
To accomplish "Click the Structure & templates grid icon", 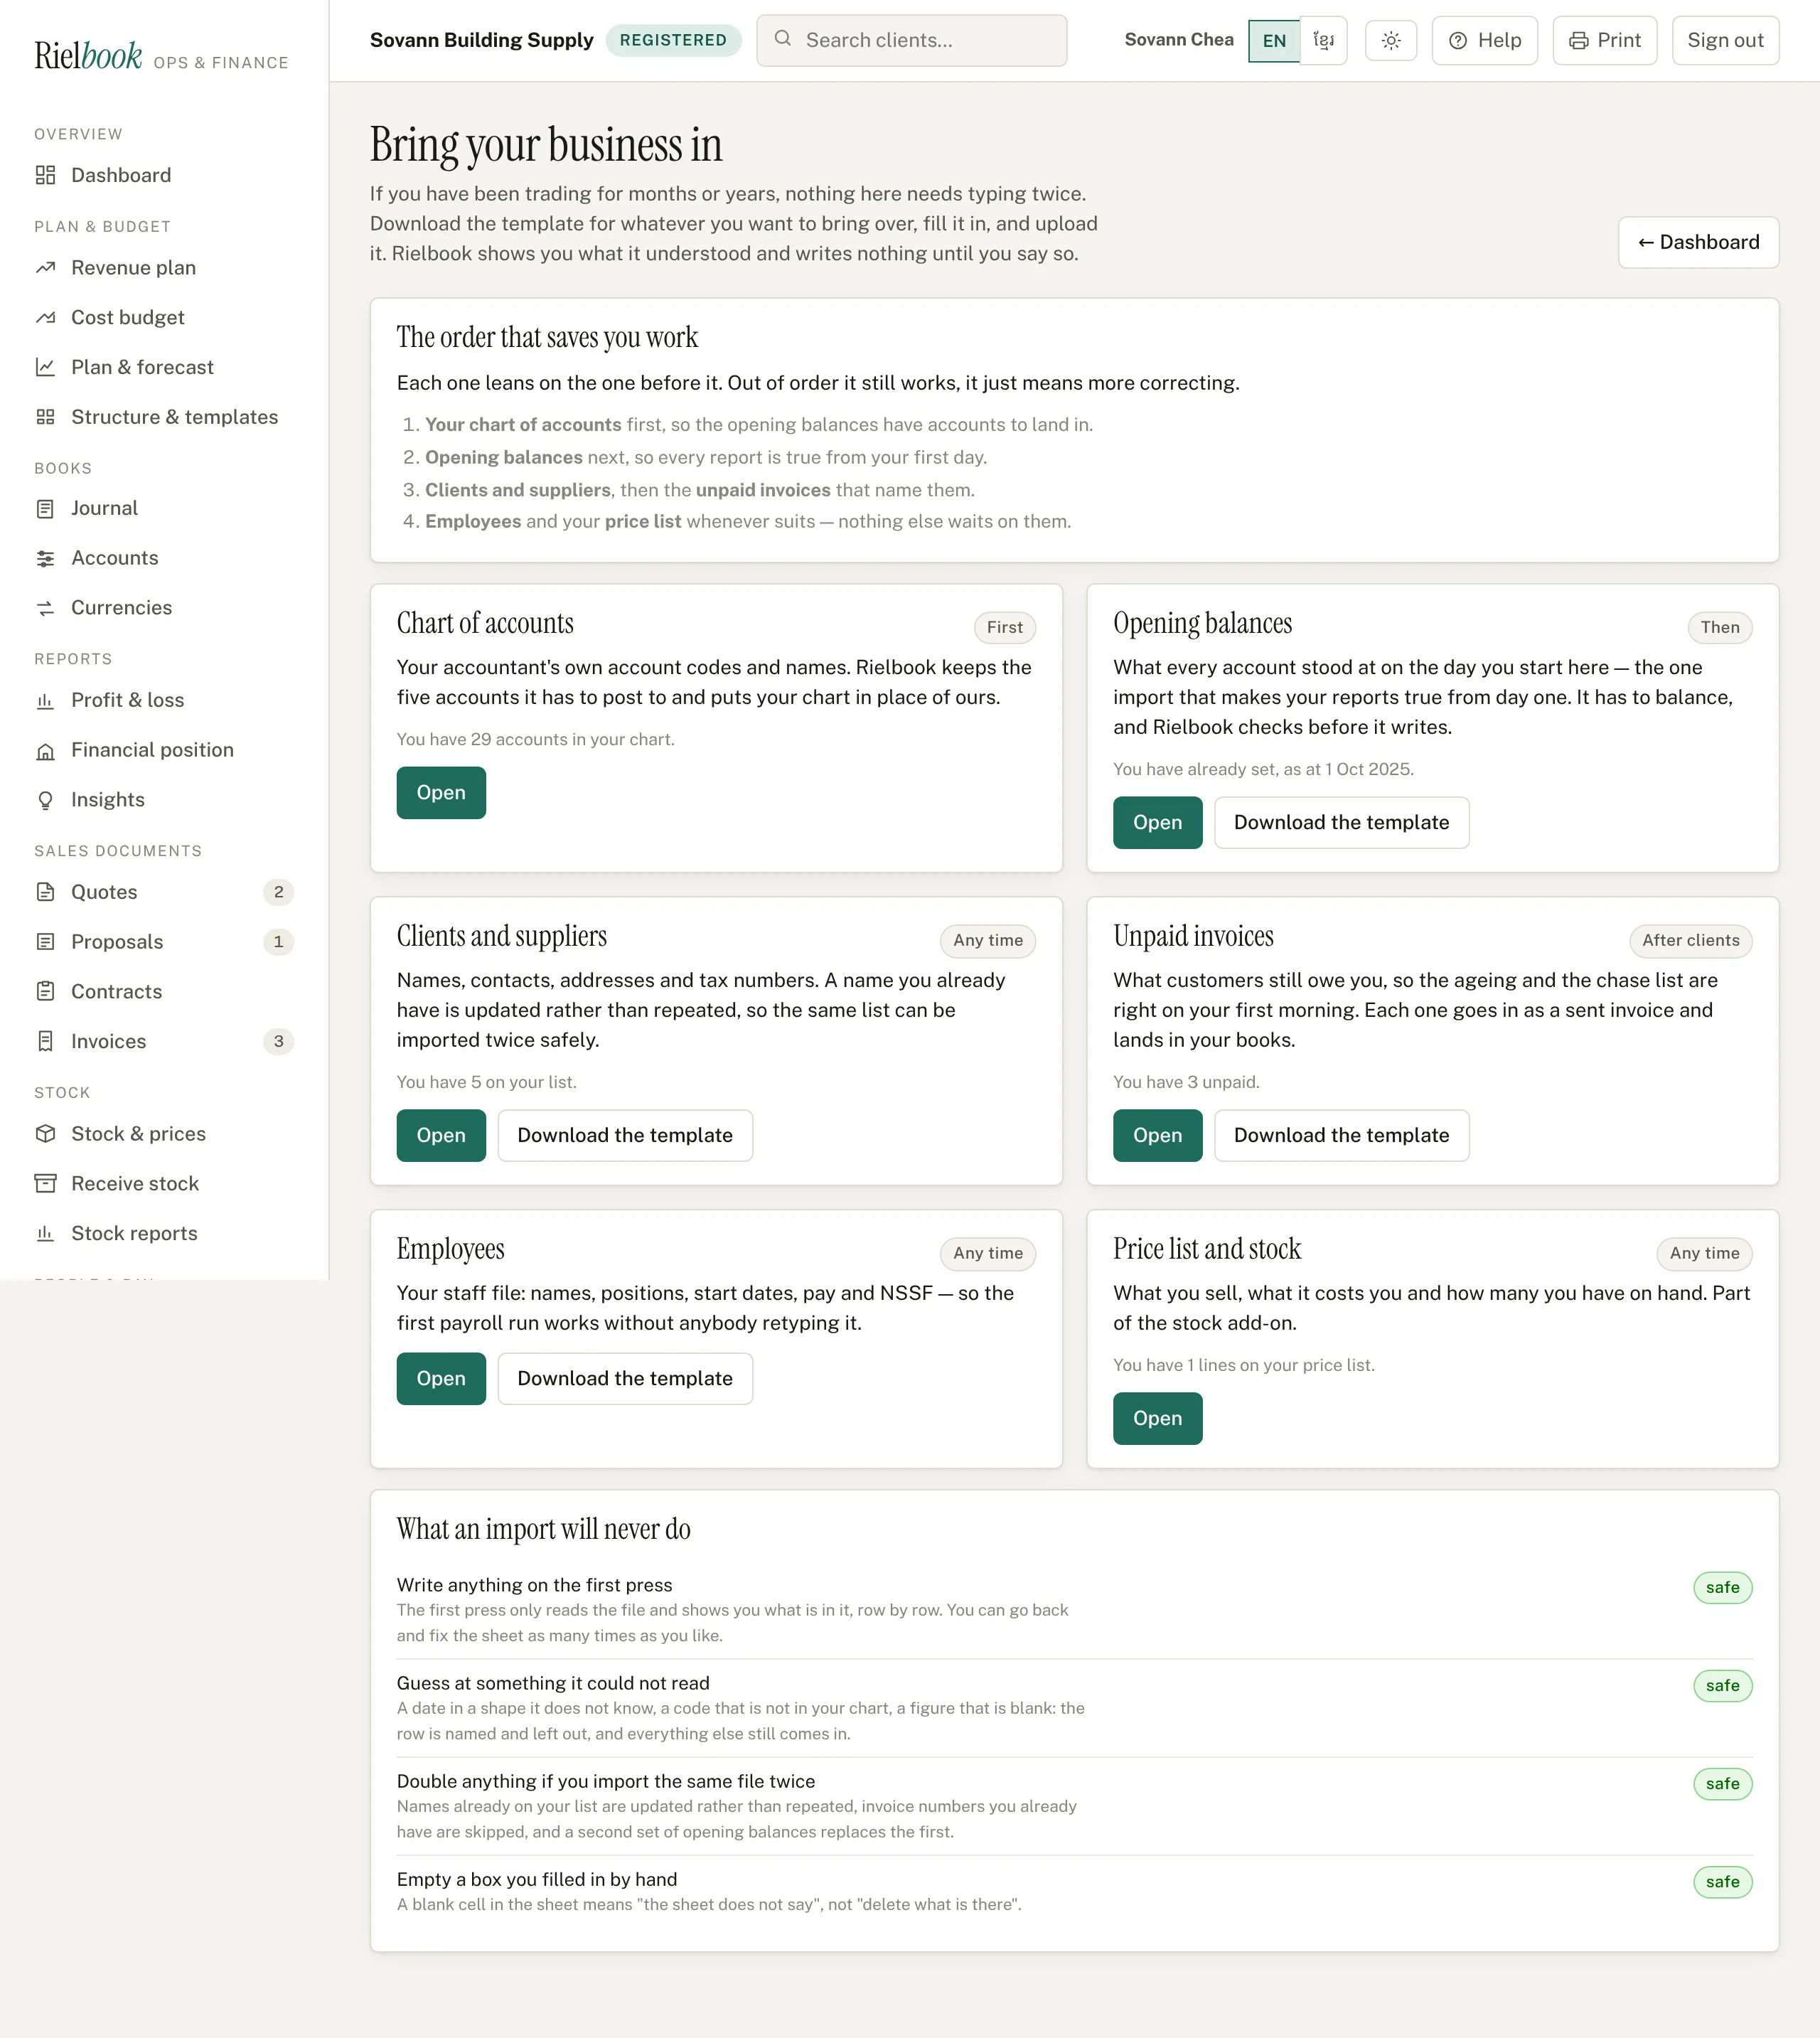I will coord(45,417).
